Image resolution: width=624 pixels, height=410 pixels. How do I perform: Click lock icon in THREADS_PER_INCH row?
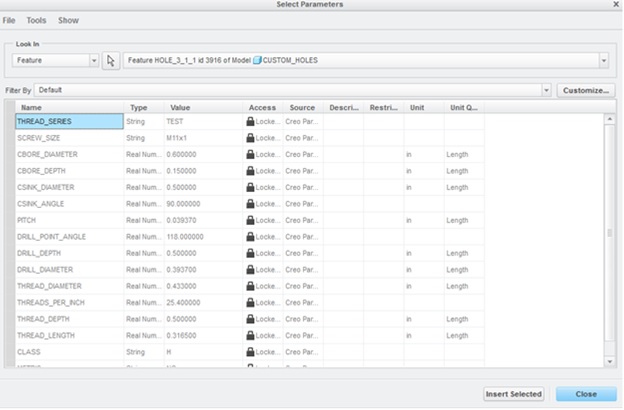[250, 303]
